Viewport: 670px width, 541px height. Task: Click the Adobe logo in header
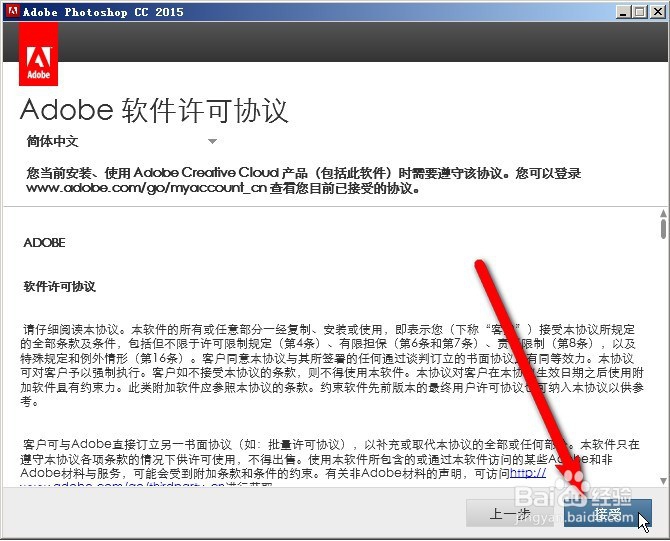[38, 55]
